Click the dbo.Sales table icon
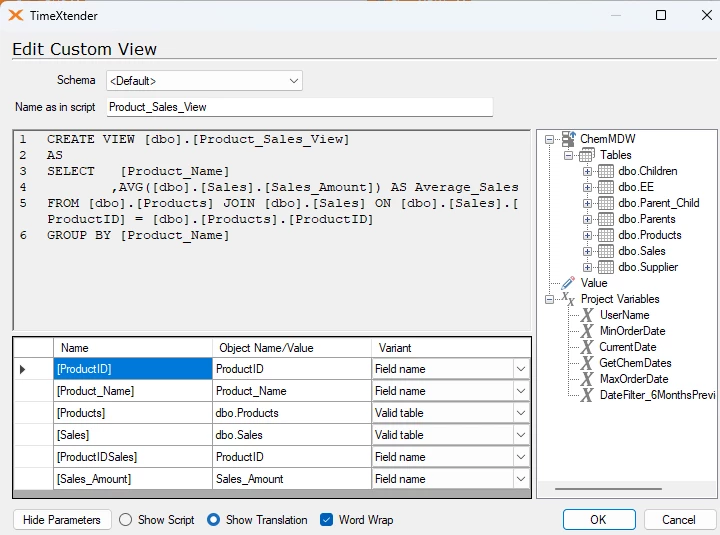Viewport: 720px width, 535px height. tap(606, 251)
